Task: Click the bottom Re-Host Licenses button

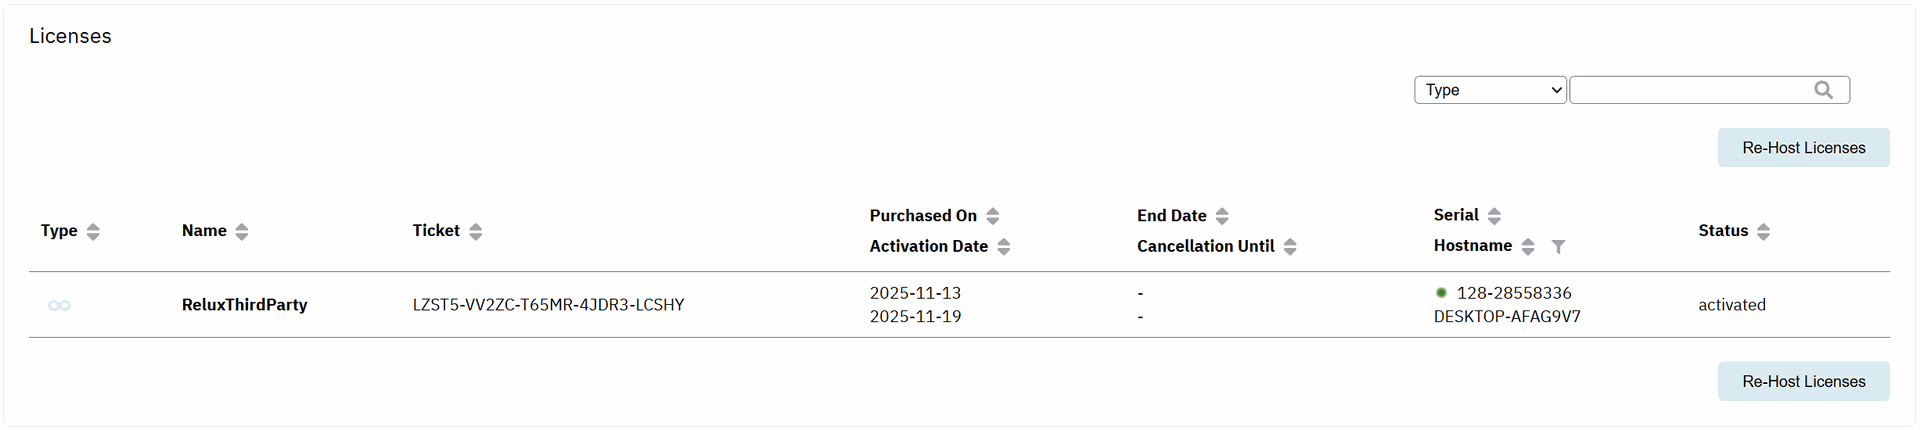Action: tap(1803, 382)
